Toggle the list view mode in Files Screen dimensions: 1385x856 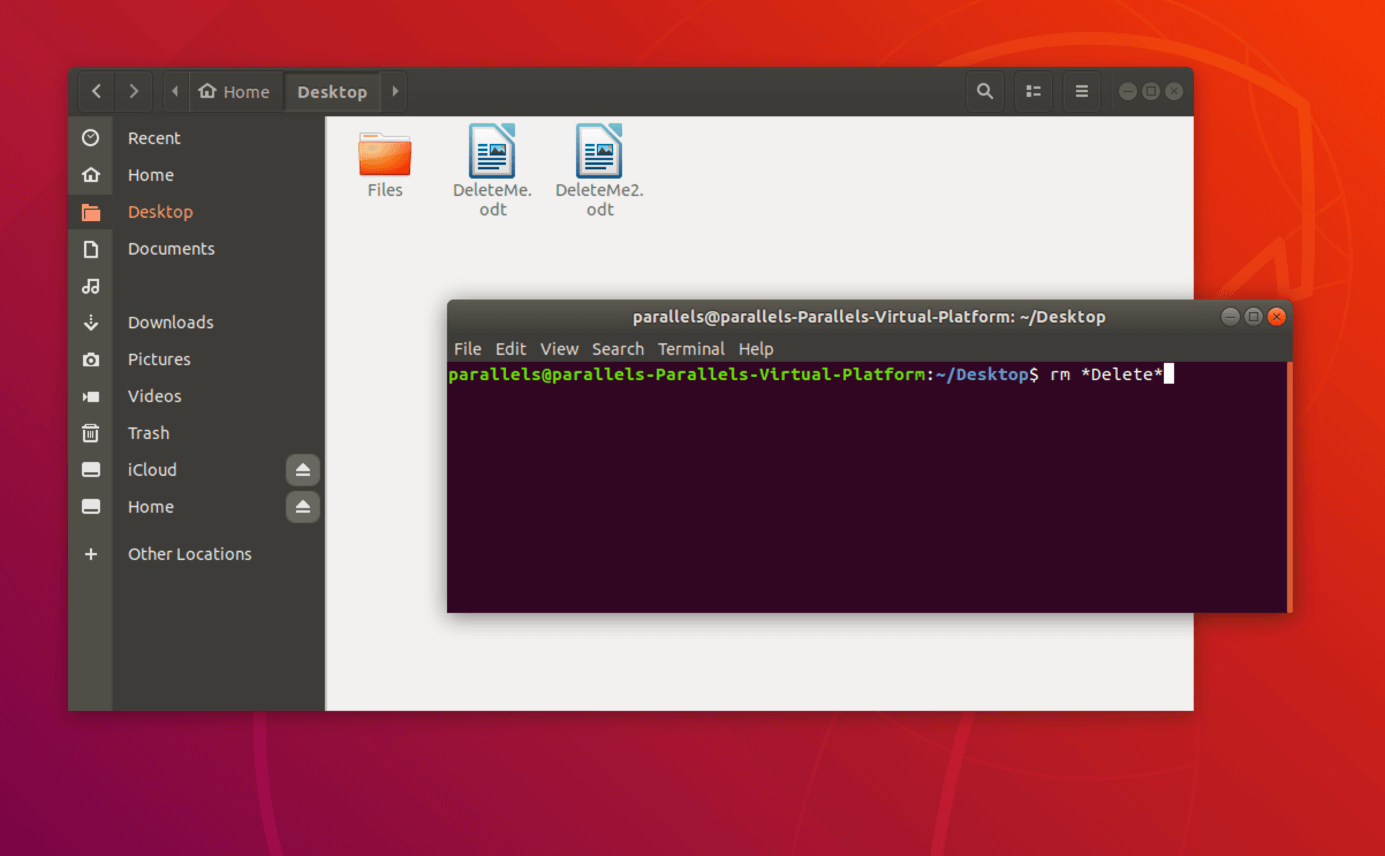1033,91
